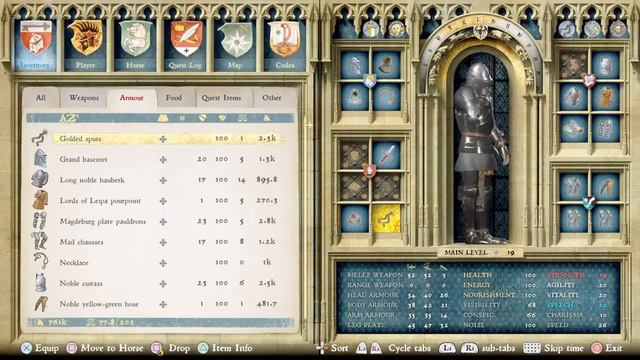
Task: Click the Sort button prompt
Action: coord(333,348)
